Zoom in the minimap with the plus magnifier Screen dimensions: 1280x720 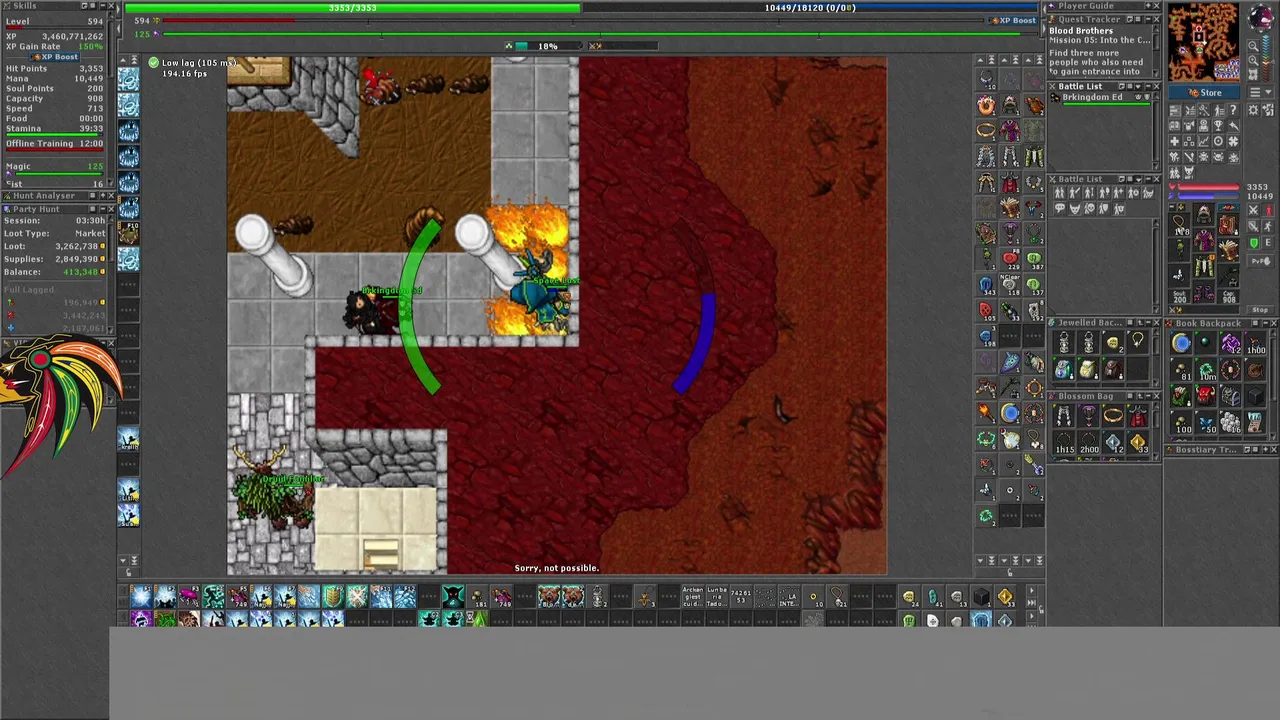click(1253, 60)
